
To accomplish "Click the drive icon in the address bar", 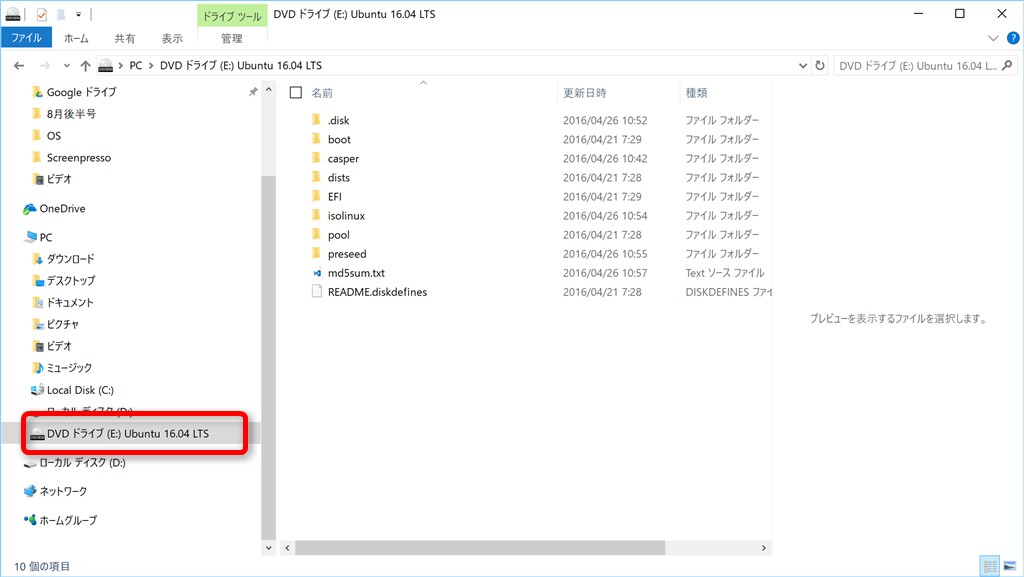I will 105,65.
